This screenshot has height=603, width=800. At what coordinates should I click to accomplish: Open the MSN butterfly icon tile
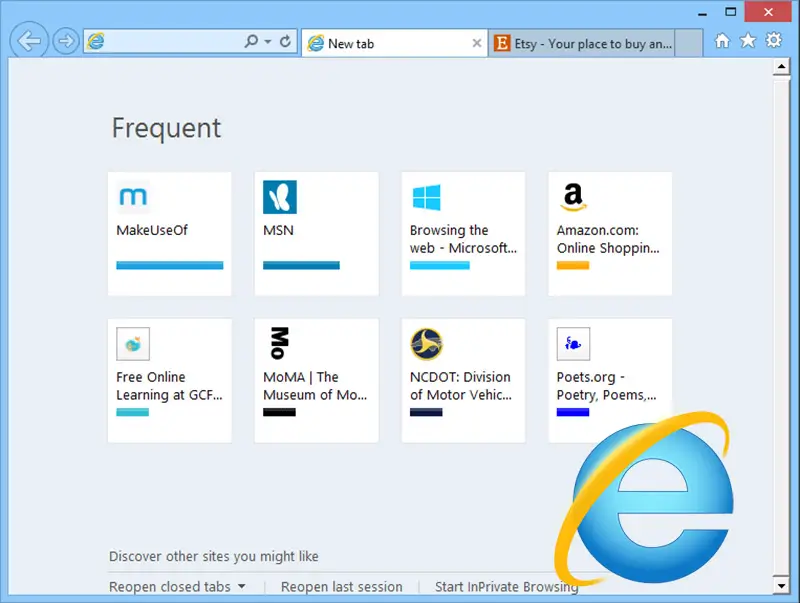click(x=280, y=197)
